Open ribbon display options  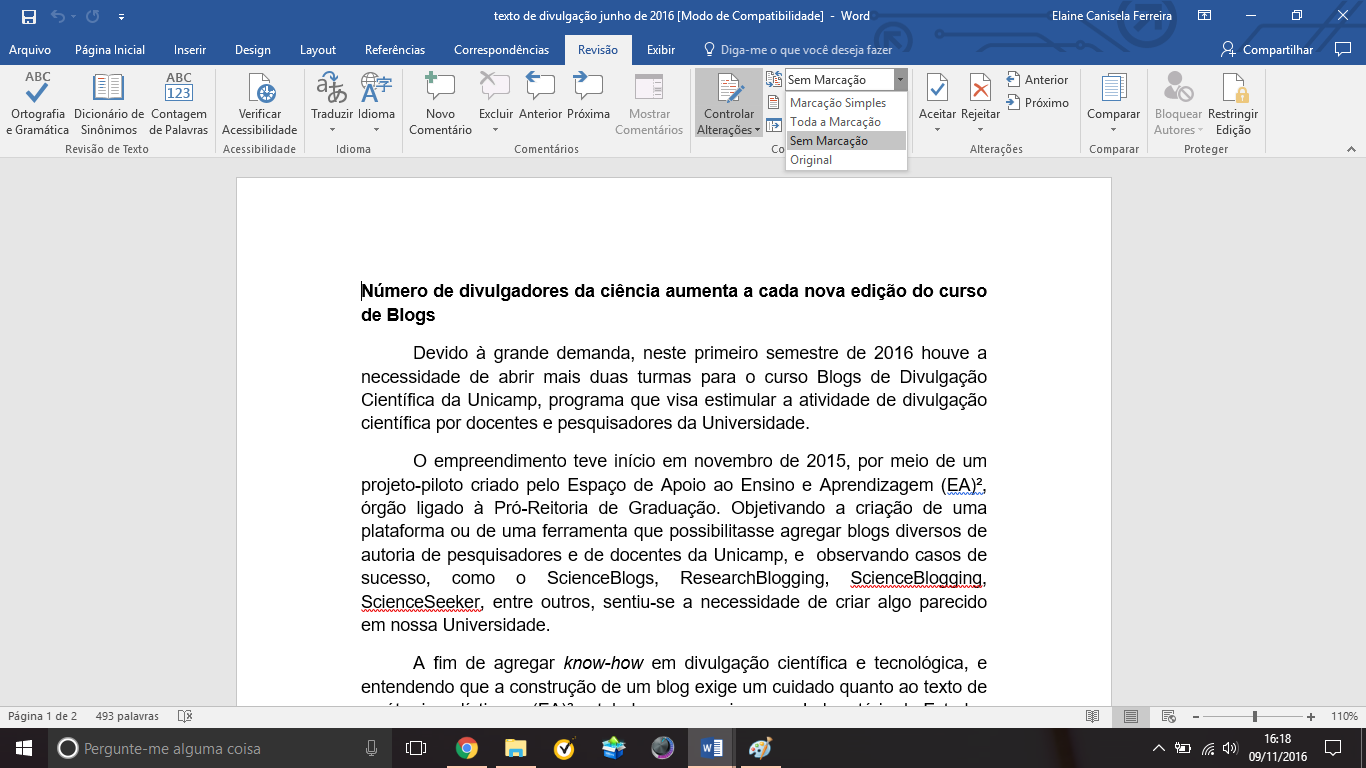coord(1205,16)
